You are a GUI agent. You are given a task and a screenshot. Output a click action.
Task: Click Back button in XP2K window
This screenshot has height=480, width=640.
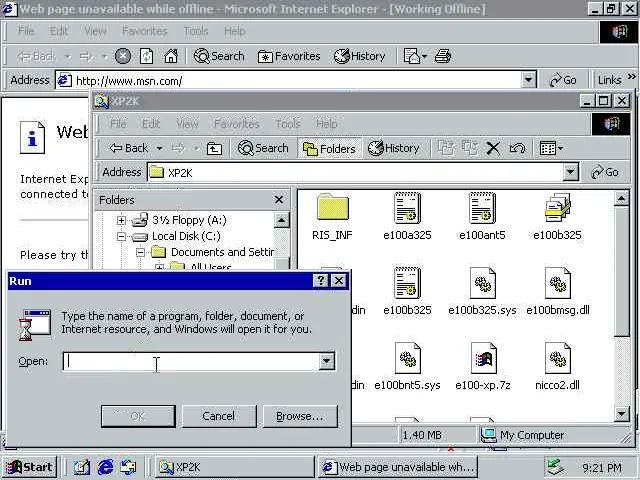[129, 148]
